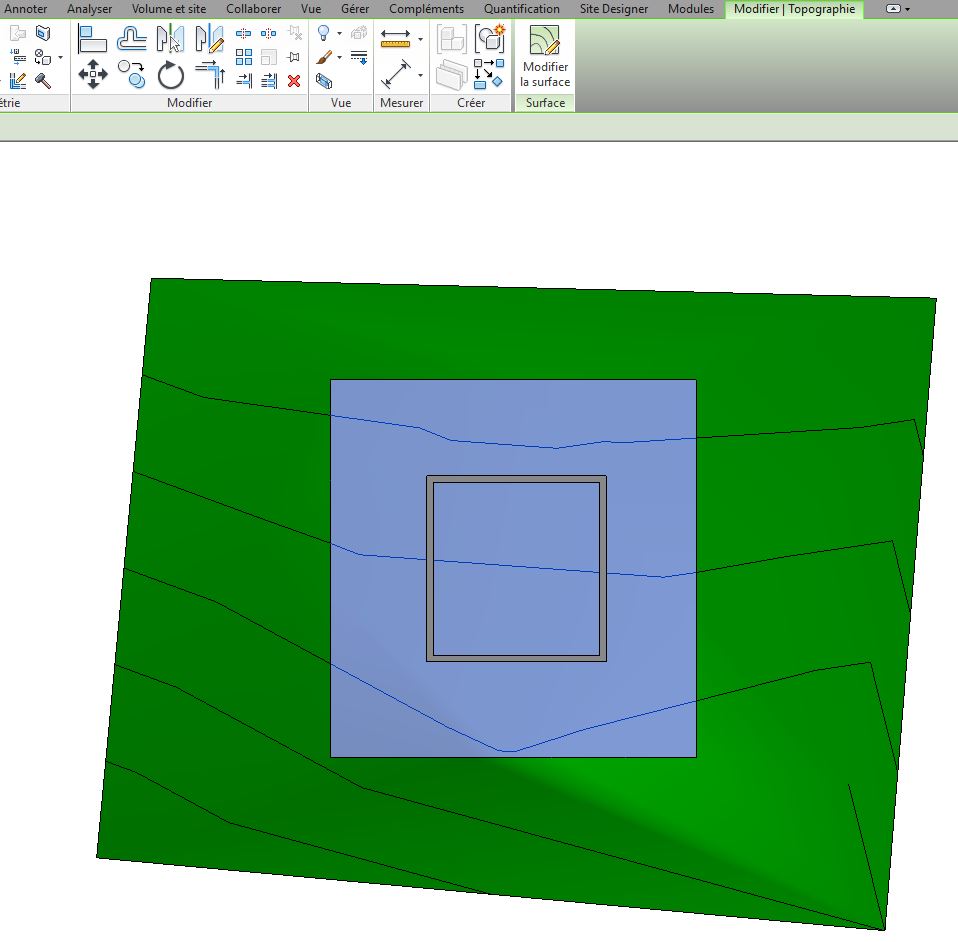The height and width of the screenshot is (942, 958).
Task: Click the Join Geometry icon
Action: 43,57
